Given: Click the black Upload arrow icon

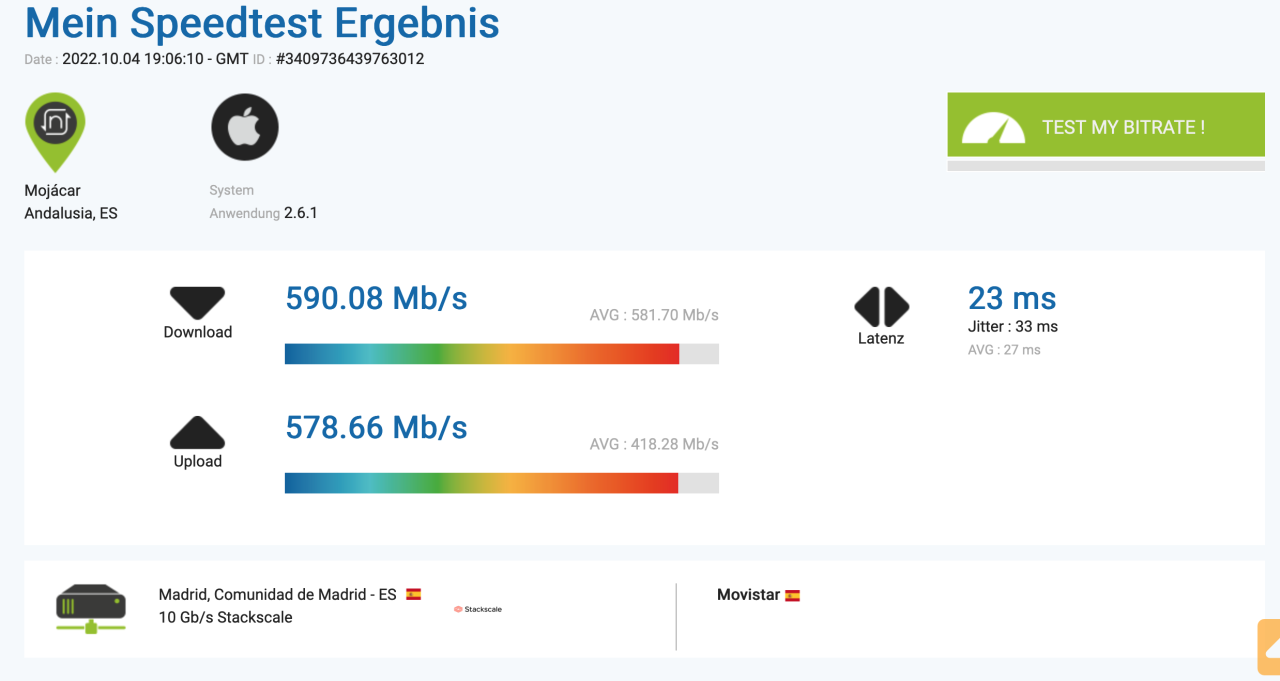Looking at the screenshot, I should 197,433.
